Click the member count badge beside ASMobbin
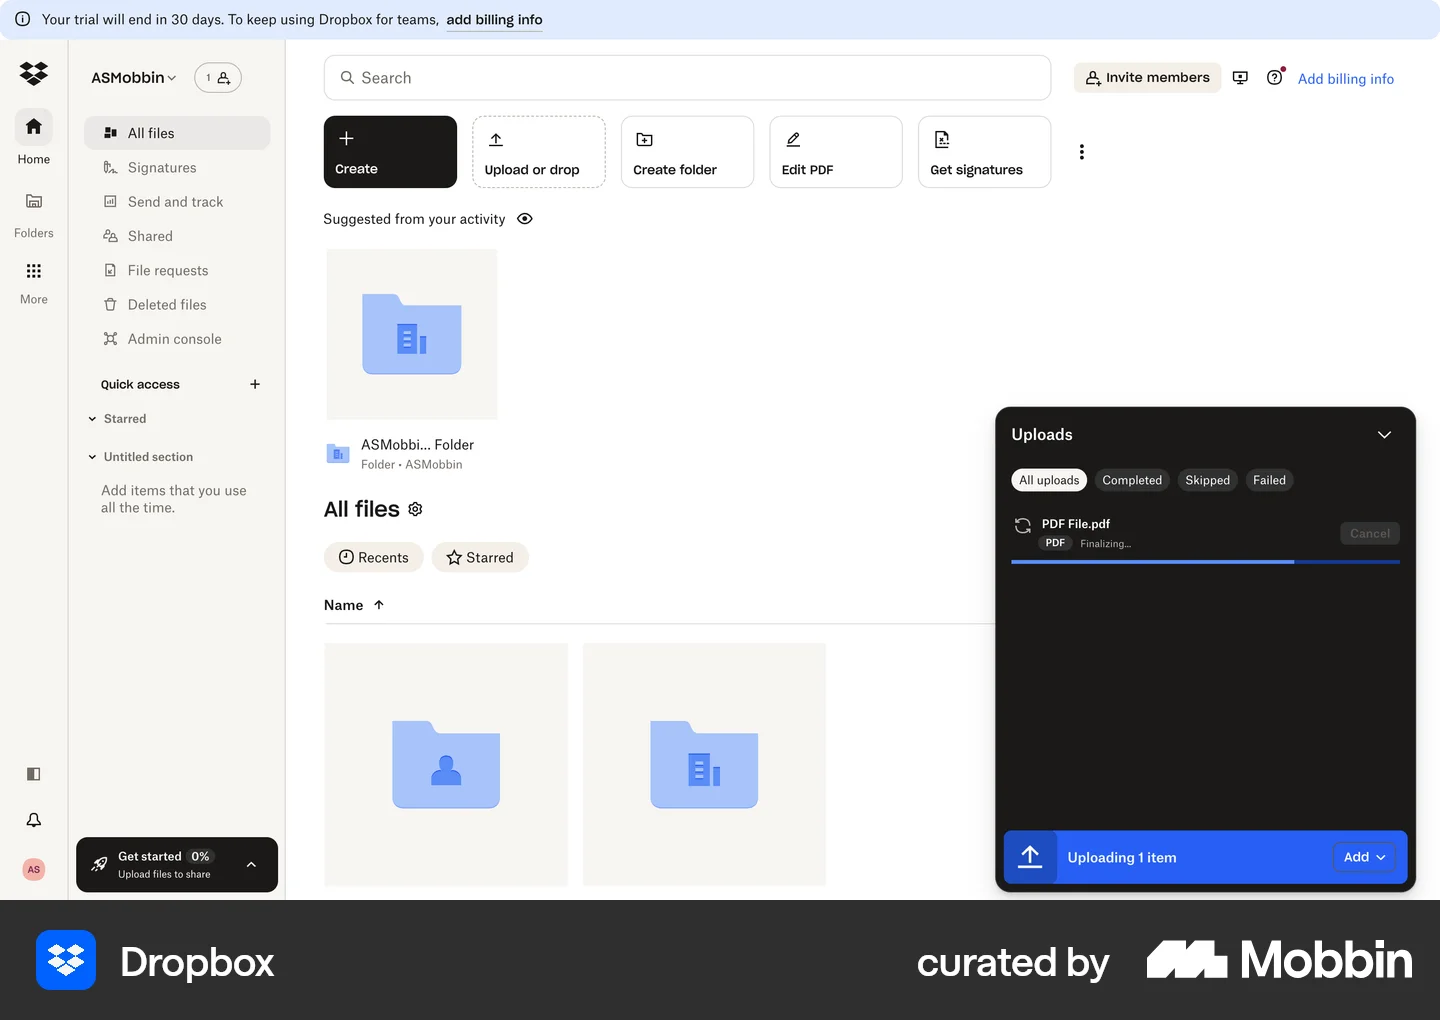This screenshot has width=1440, height=1020. (x=218, y=78)
